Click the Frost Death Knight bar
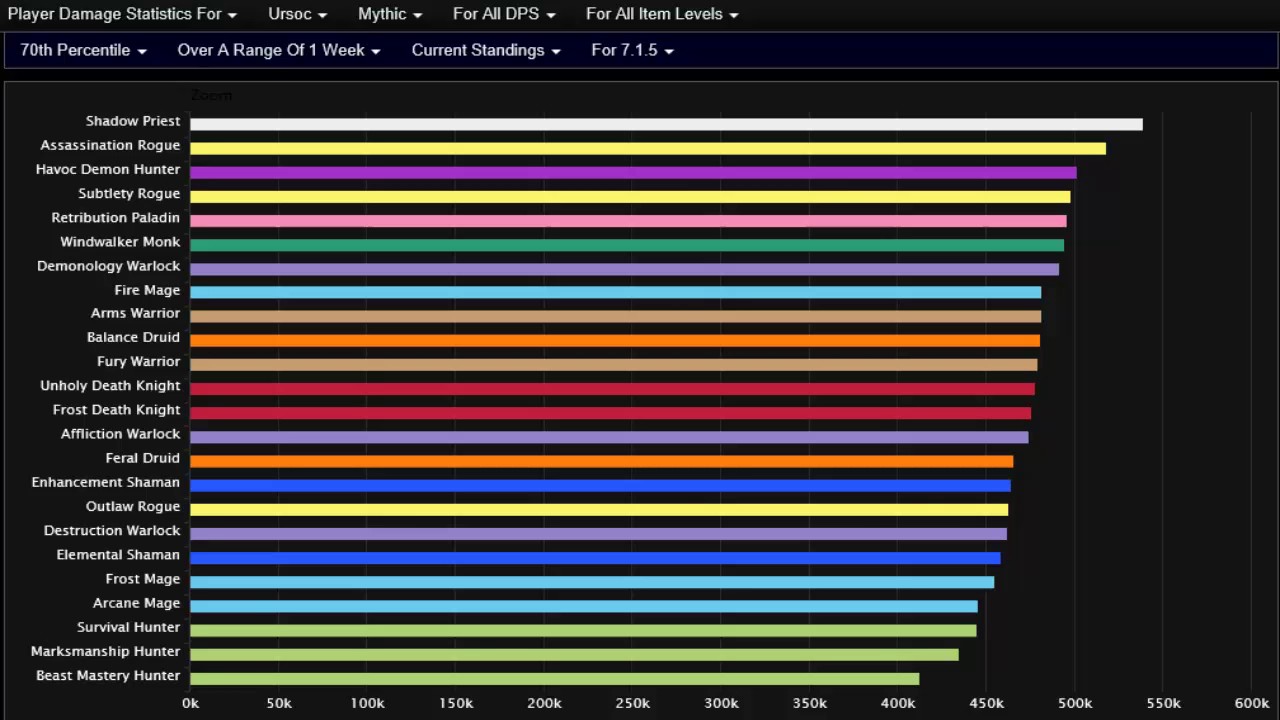 (x=610, y=413)
